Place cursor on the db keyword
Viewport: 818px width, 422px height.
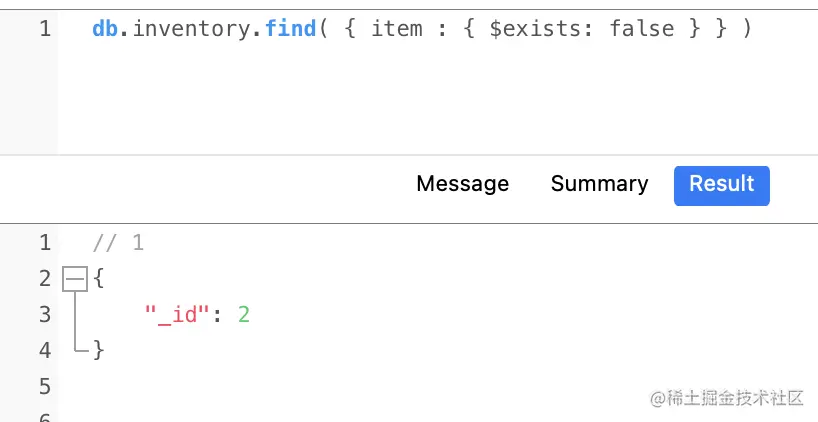[106, 29]
